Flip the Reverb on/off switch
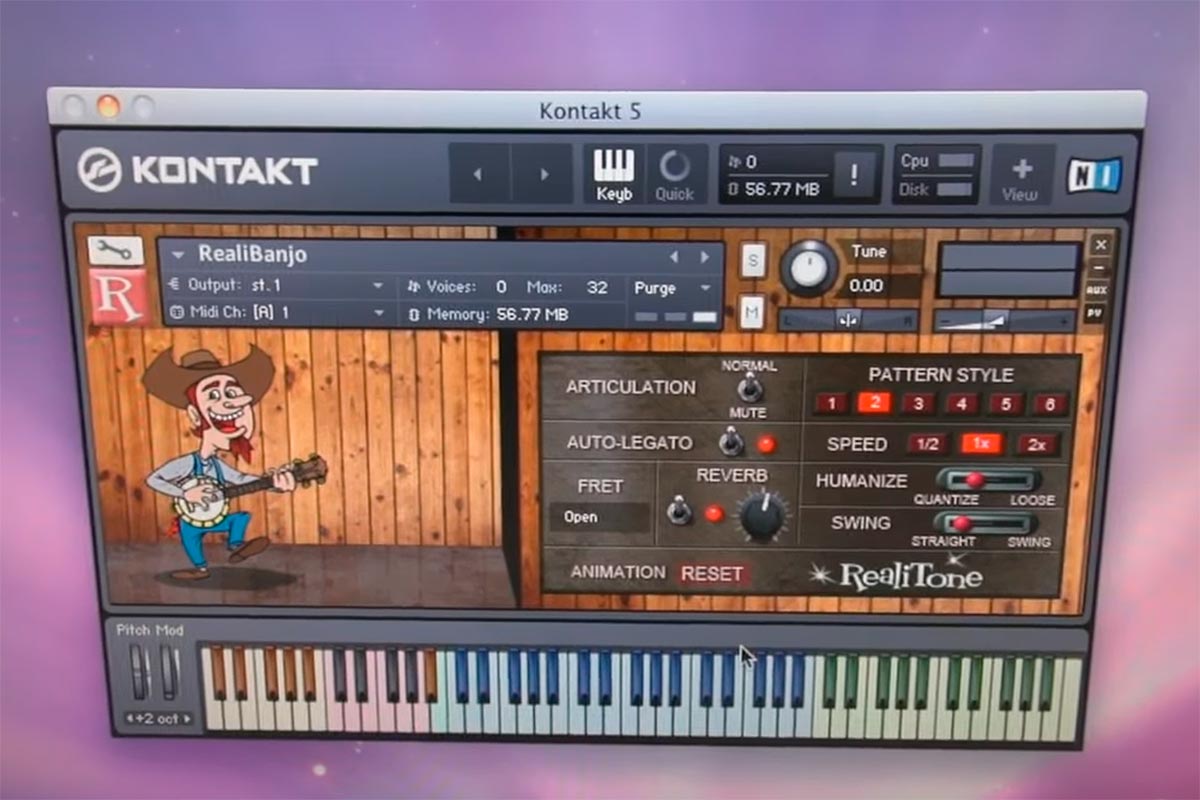 click(x=680, y=511)
